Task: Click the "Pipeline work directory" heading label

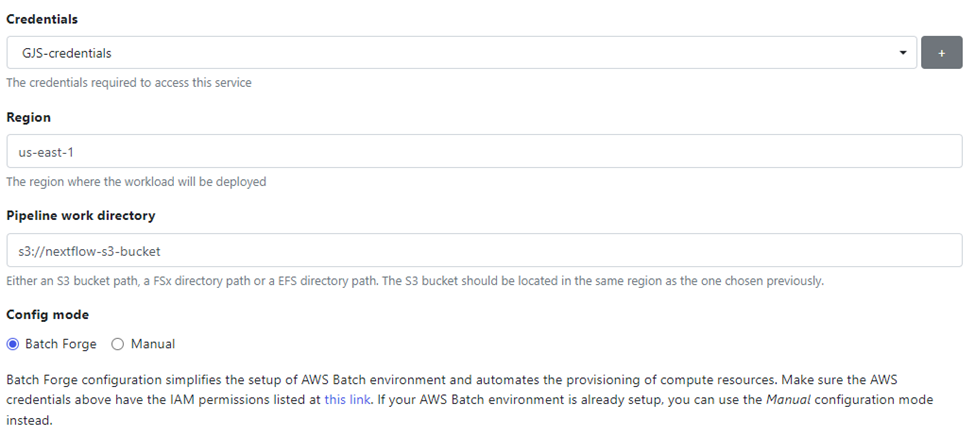Action: point(81,215)
